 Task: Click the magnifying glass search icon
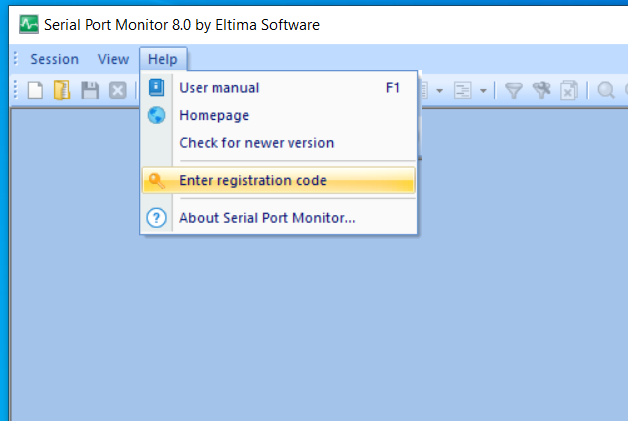tap(606, 90)
